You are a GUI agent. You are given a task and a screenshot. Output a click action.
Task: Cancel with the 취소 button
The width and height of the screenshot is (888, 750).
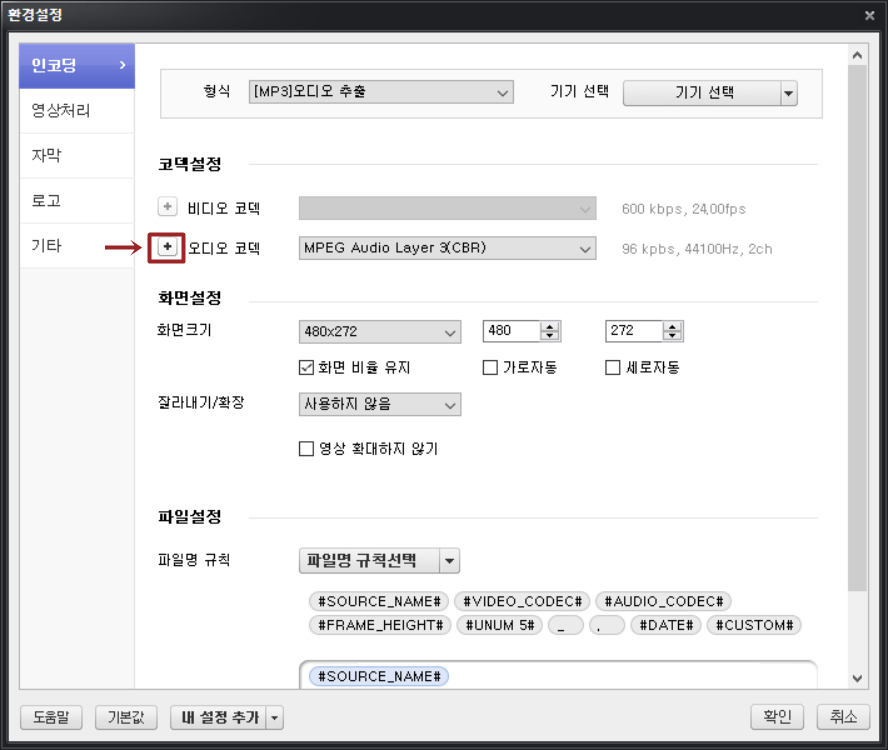[843, 717]
